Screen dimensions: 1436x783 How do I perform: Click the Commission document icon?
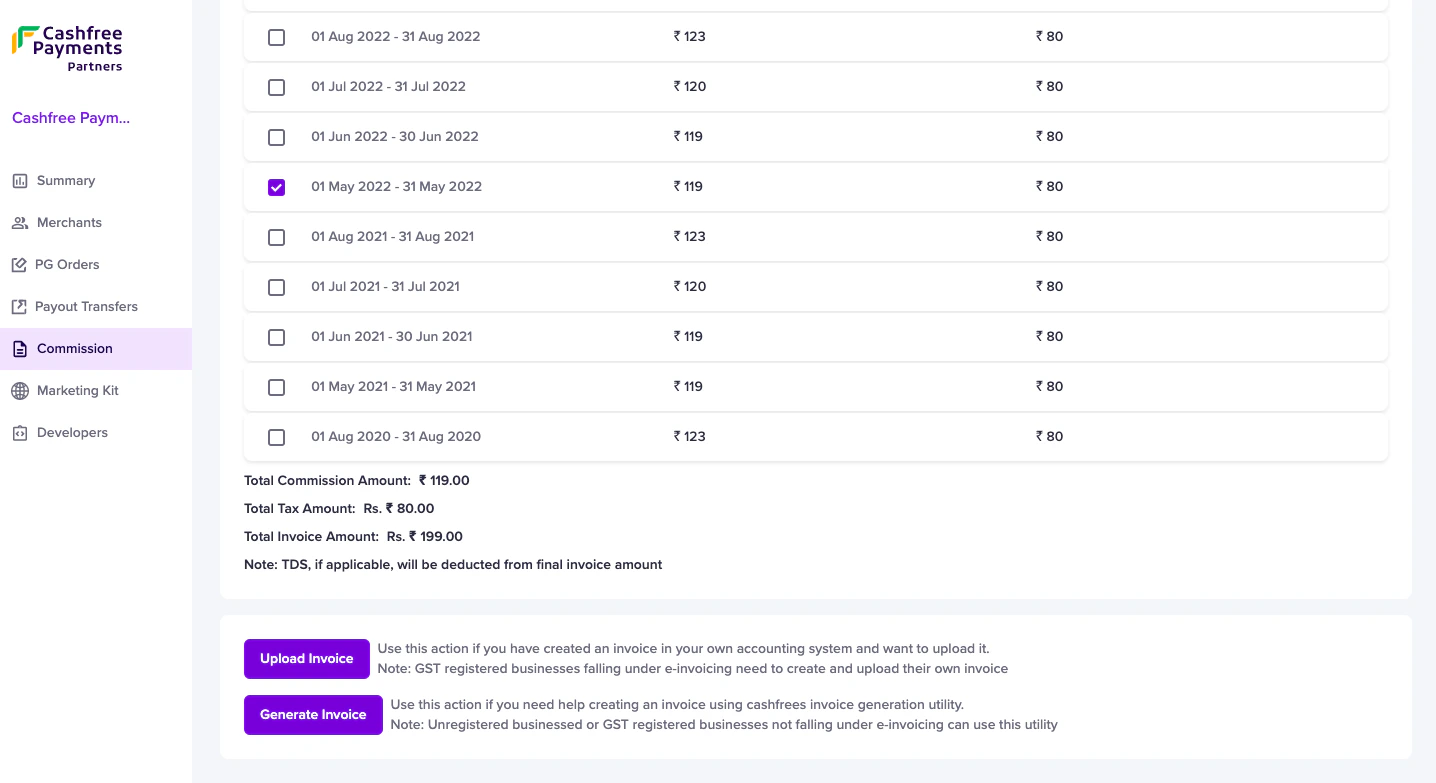point(20,349)
